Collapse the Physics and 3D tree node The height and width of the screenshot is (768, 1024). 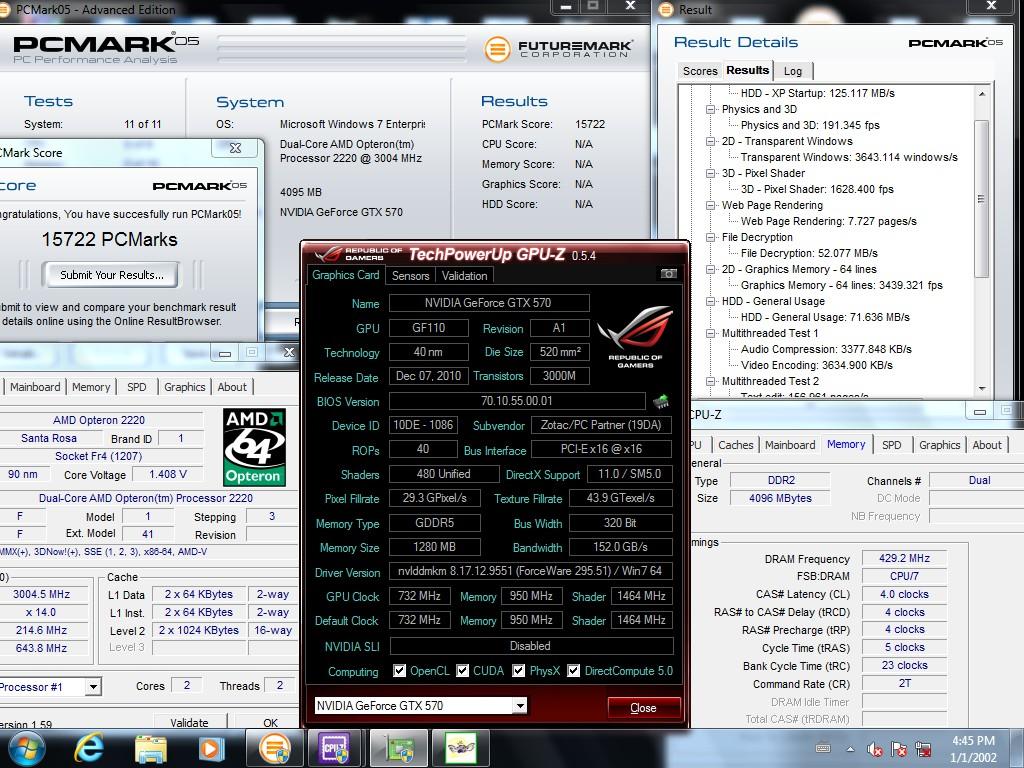pyautogui.click(x=711, y=109)
